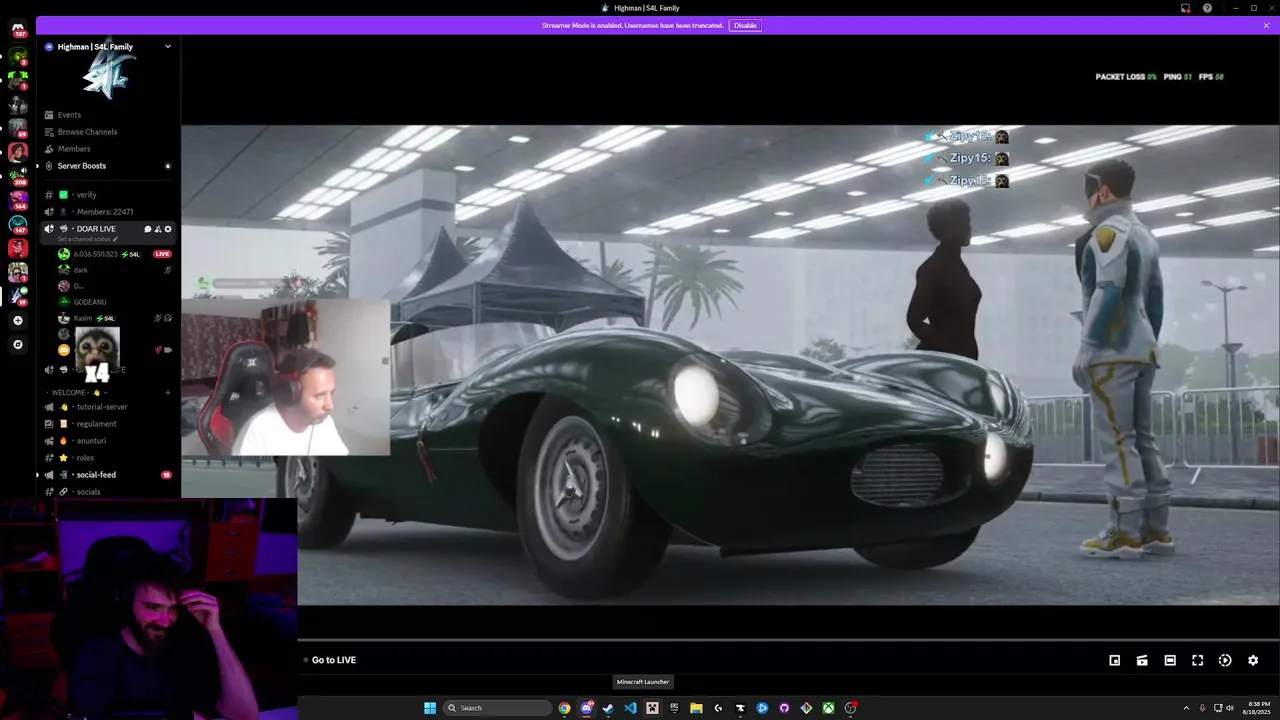Open File Explorer from the taskbar

(696, 708)
